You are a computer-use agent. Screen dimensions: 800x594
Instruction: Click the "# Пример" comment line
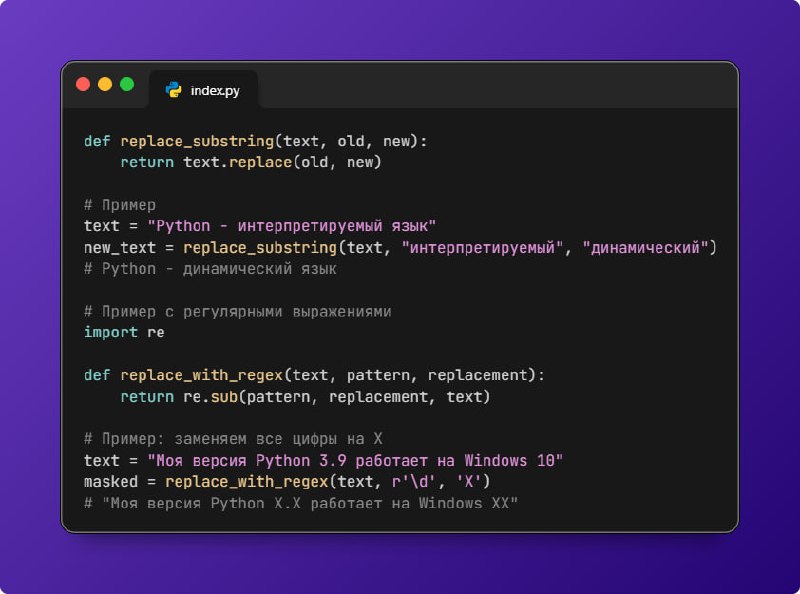point(120,205)
